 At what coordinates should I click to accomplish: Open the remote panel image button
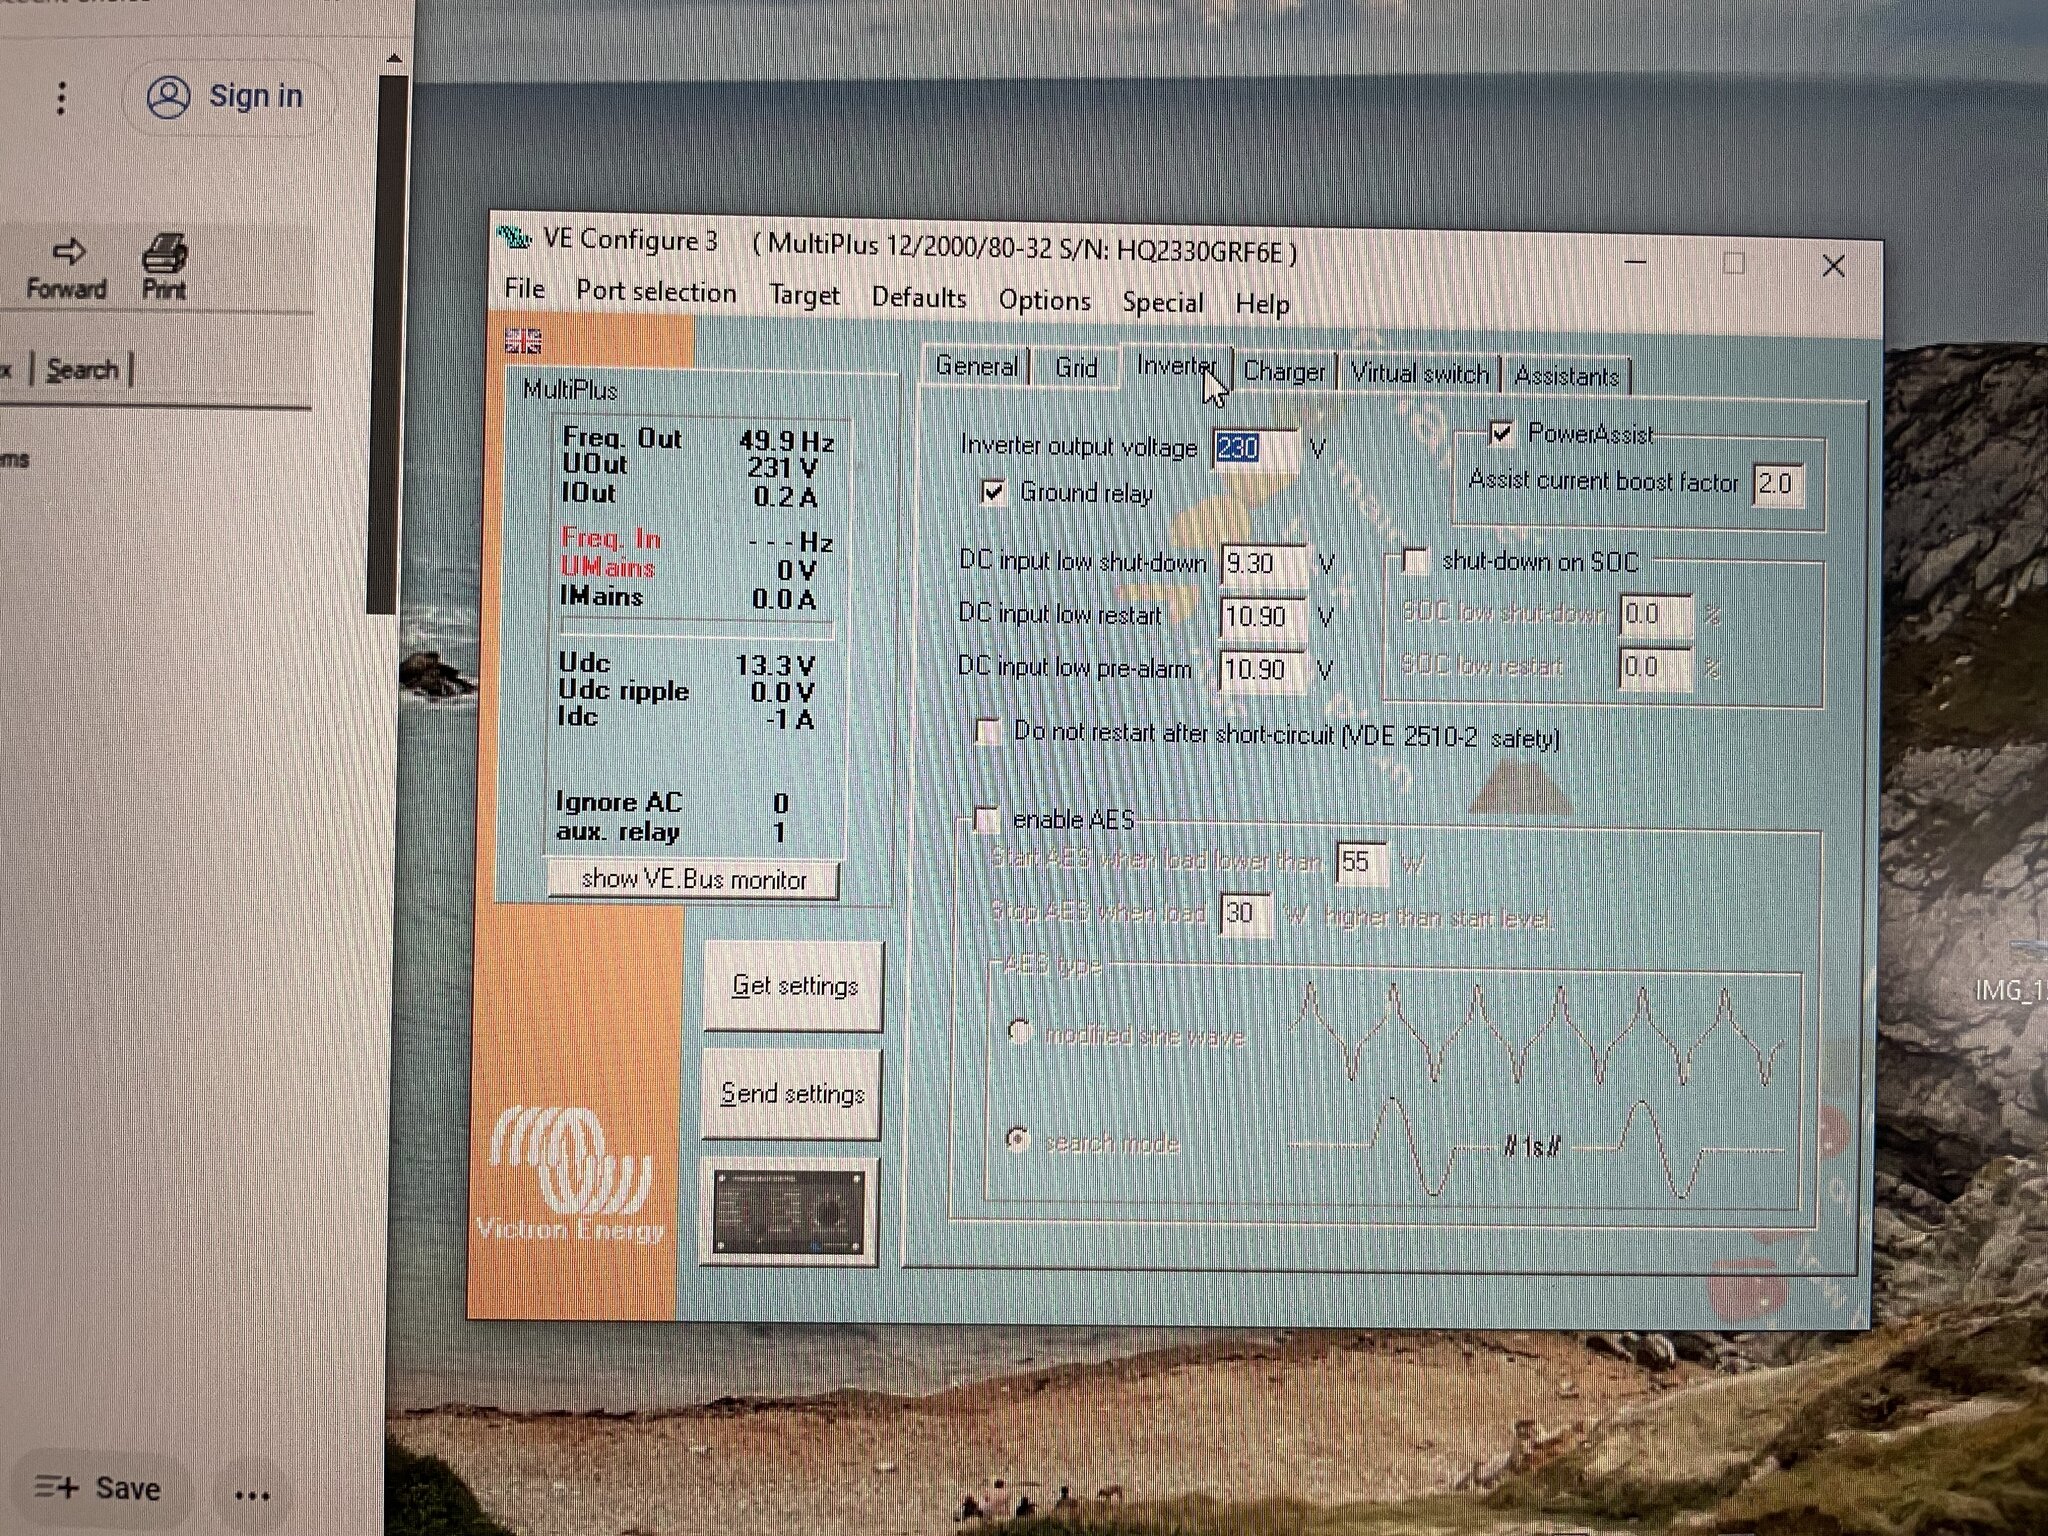pyautogui.click(x=790, y=1212)
